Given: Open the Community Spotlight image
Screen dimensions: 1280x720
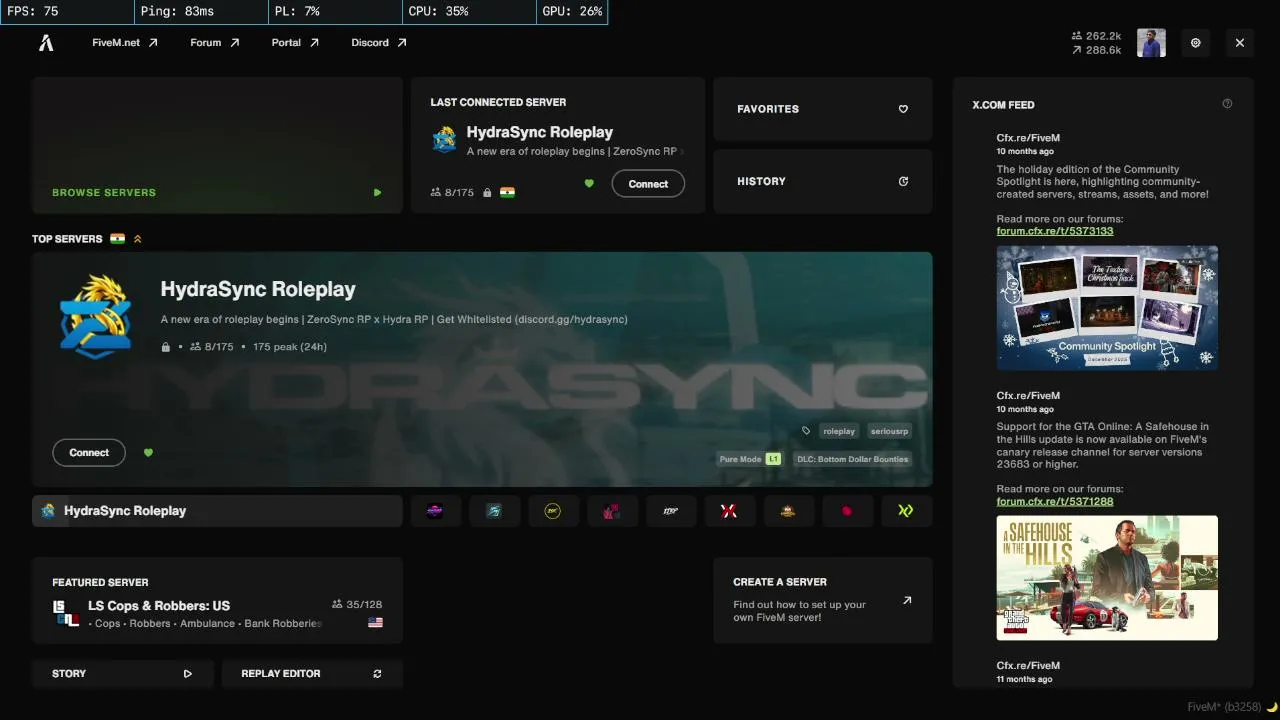Looking at the screenshot, I should (x=1107, y=308).
